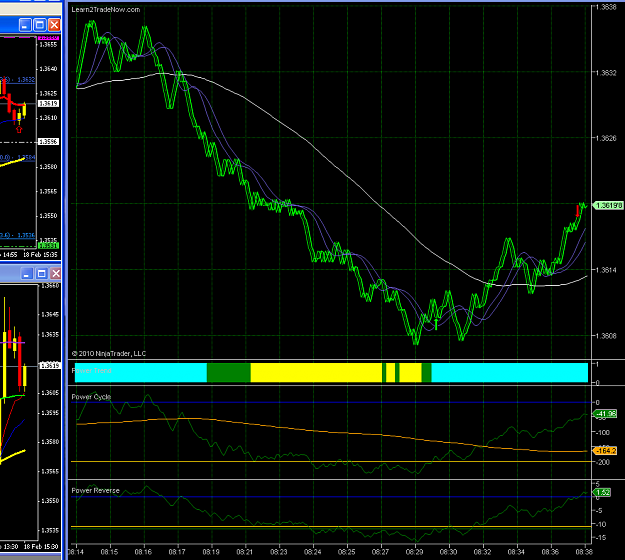Click the 1.3625 axis label in upper-left chart
Screen dimensions: 625x560
(x=49, y=93)
